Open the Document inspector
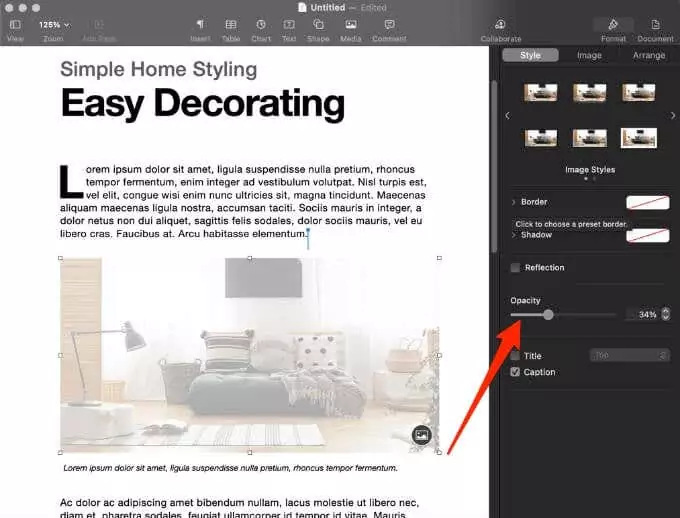Screen dimensions: 680x518 point(655,24)
